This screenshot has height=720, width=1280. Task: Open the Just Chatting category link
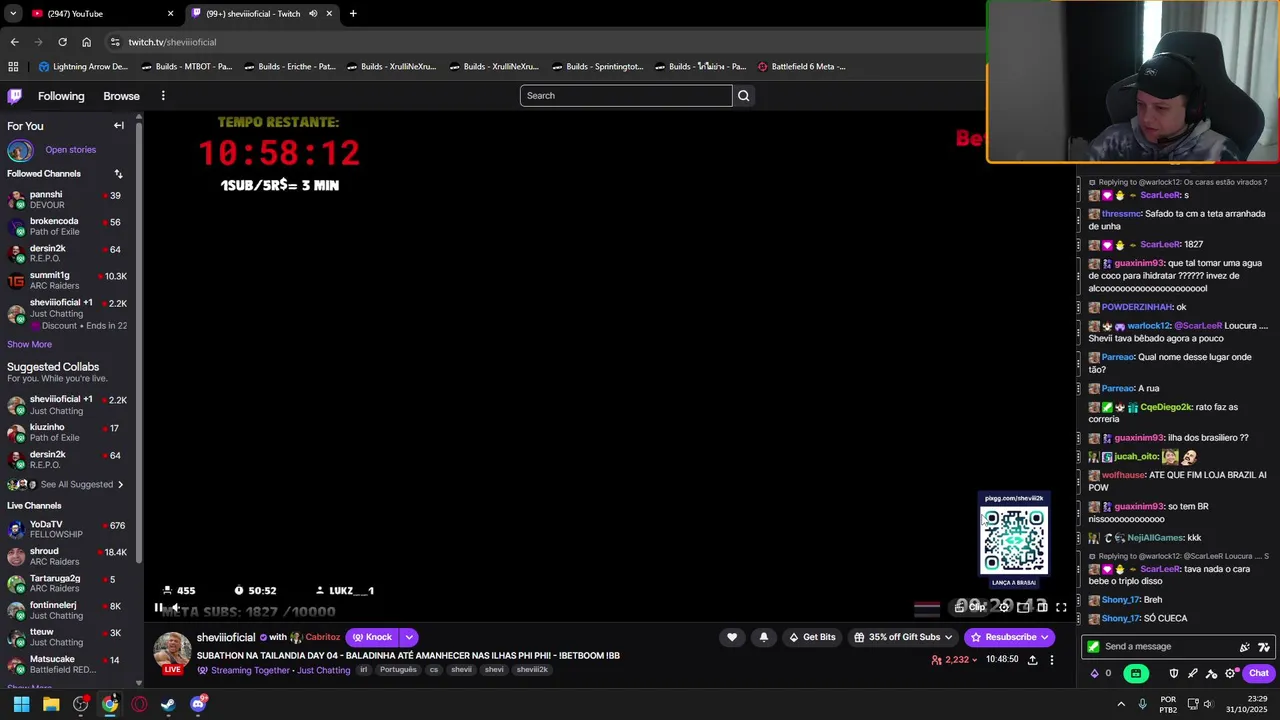pyautogui.click(x=323, y=670)
